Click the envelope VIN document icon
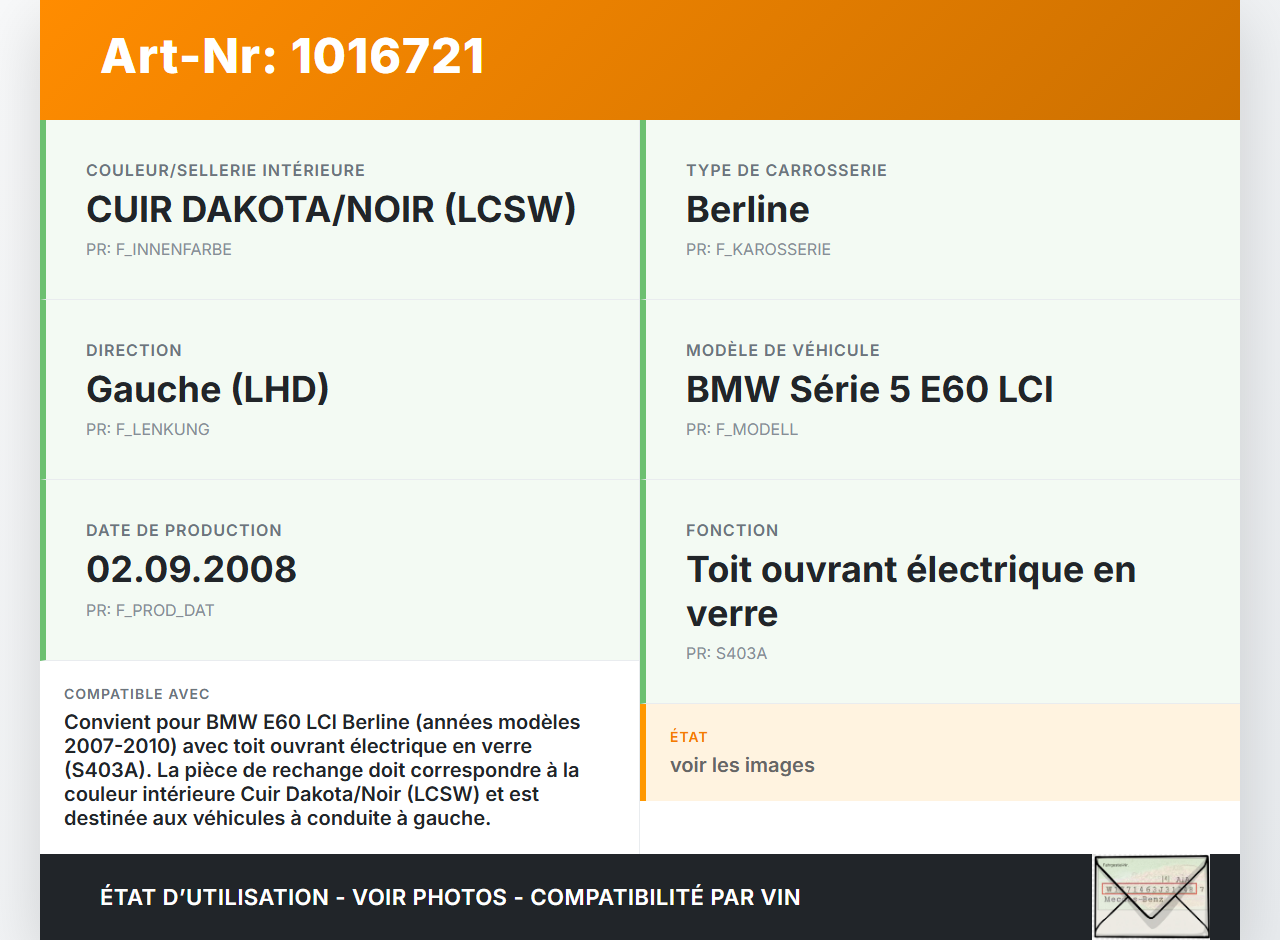This screenshot has width=1280, height=940. click(x=1151, y=896)
